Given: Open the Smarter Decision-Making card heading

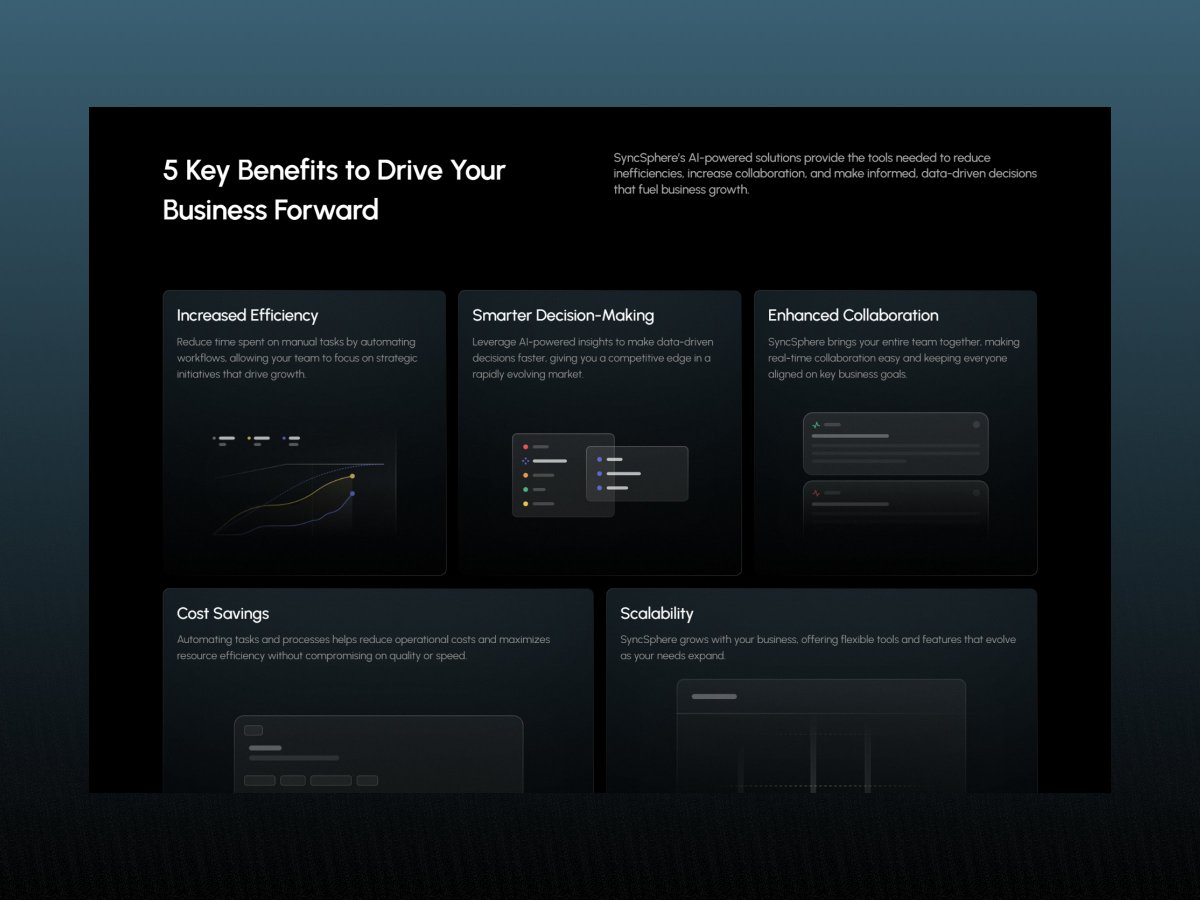Looking at the screenshot, I should point(563,315).
